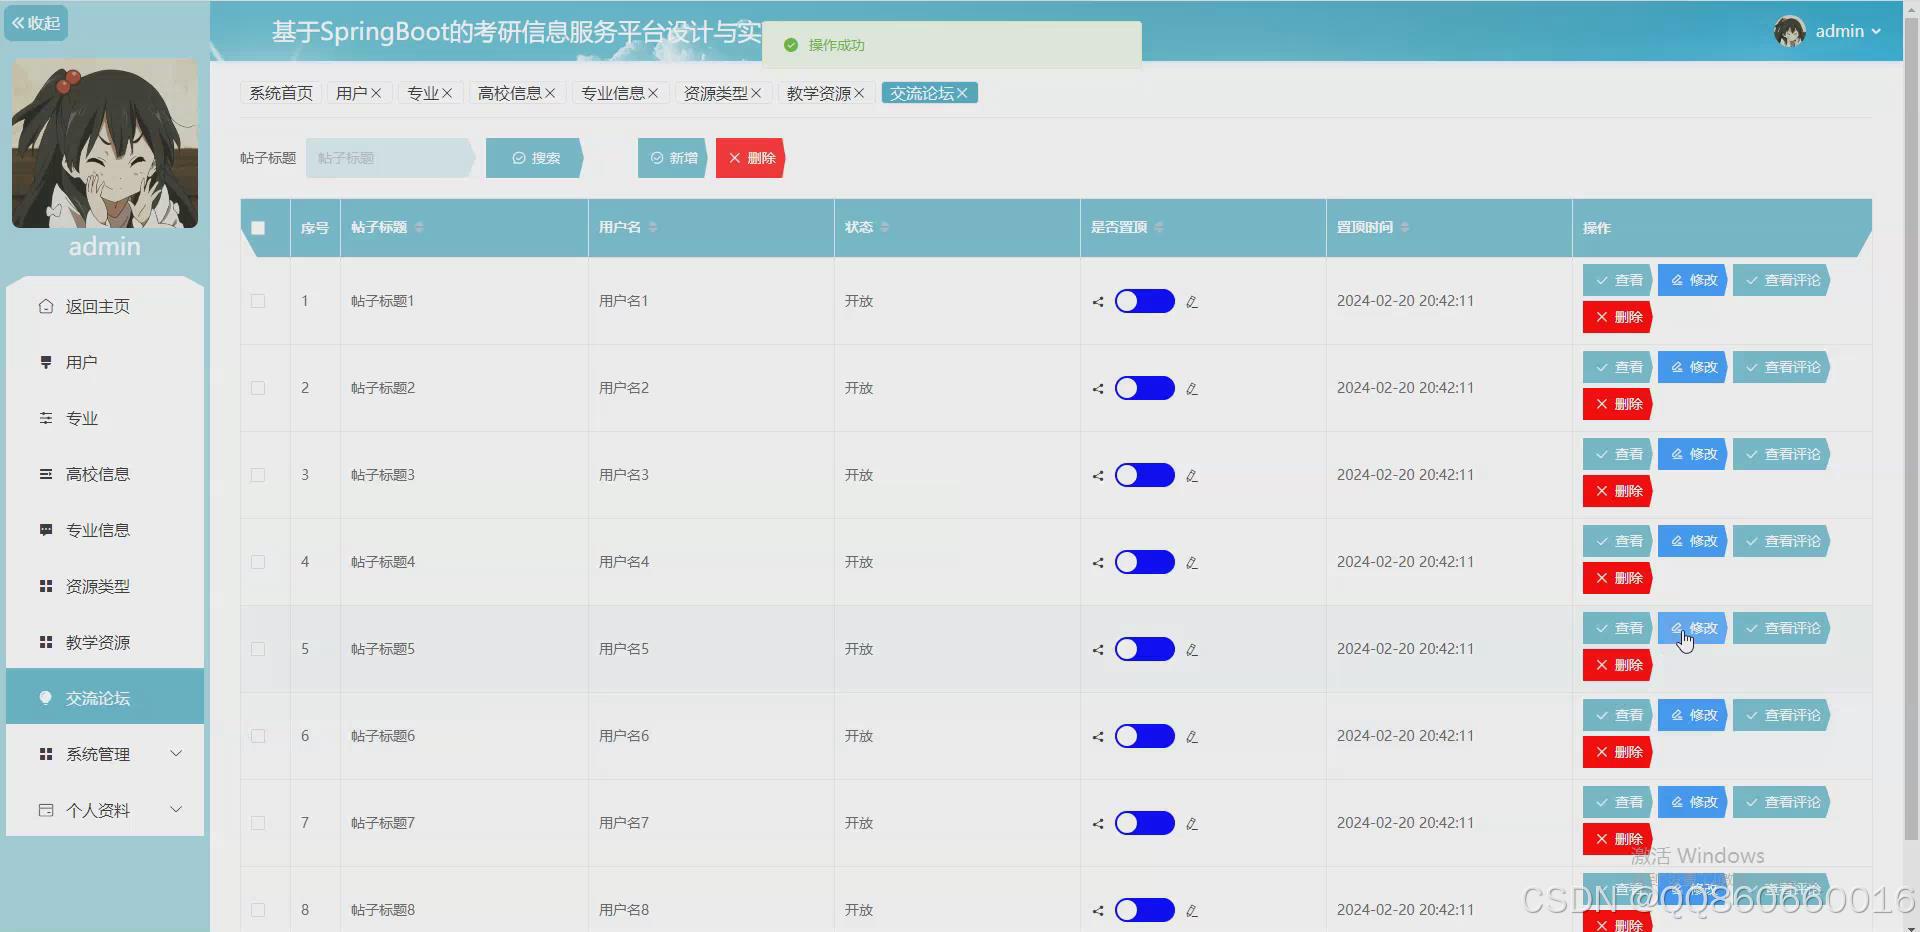Open 专业信息 in the sidebar menu
This screenshot has width=1920, height=932.
[x=105, y=530]
